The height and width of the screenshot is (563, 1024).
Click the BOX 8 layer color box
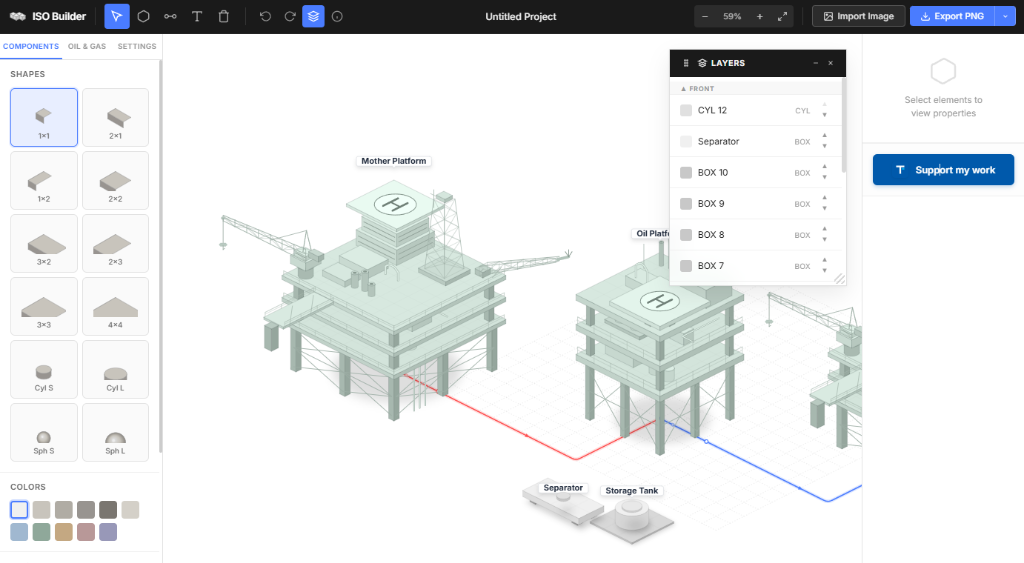click(x=686, y=234)
